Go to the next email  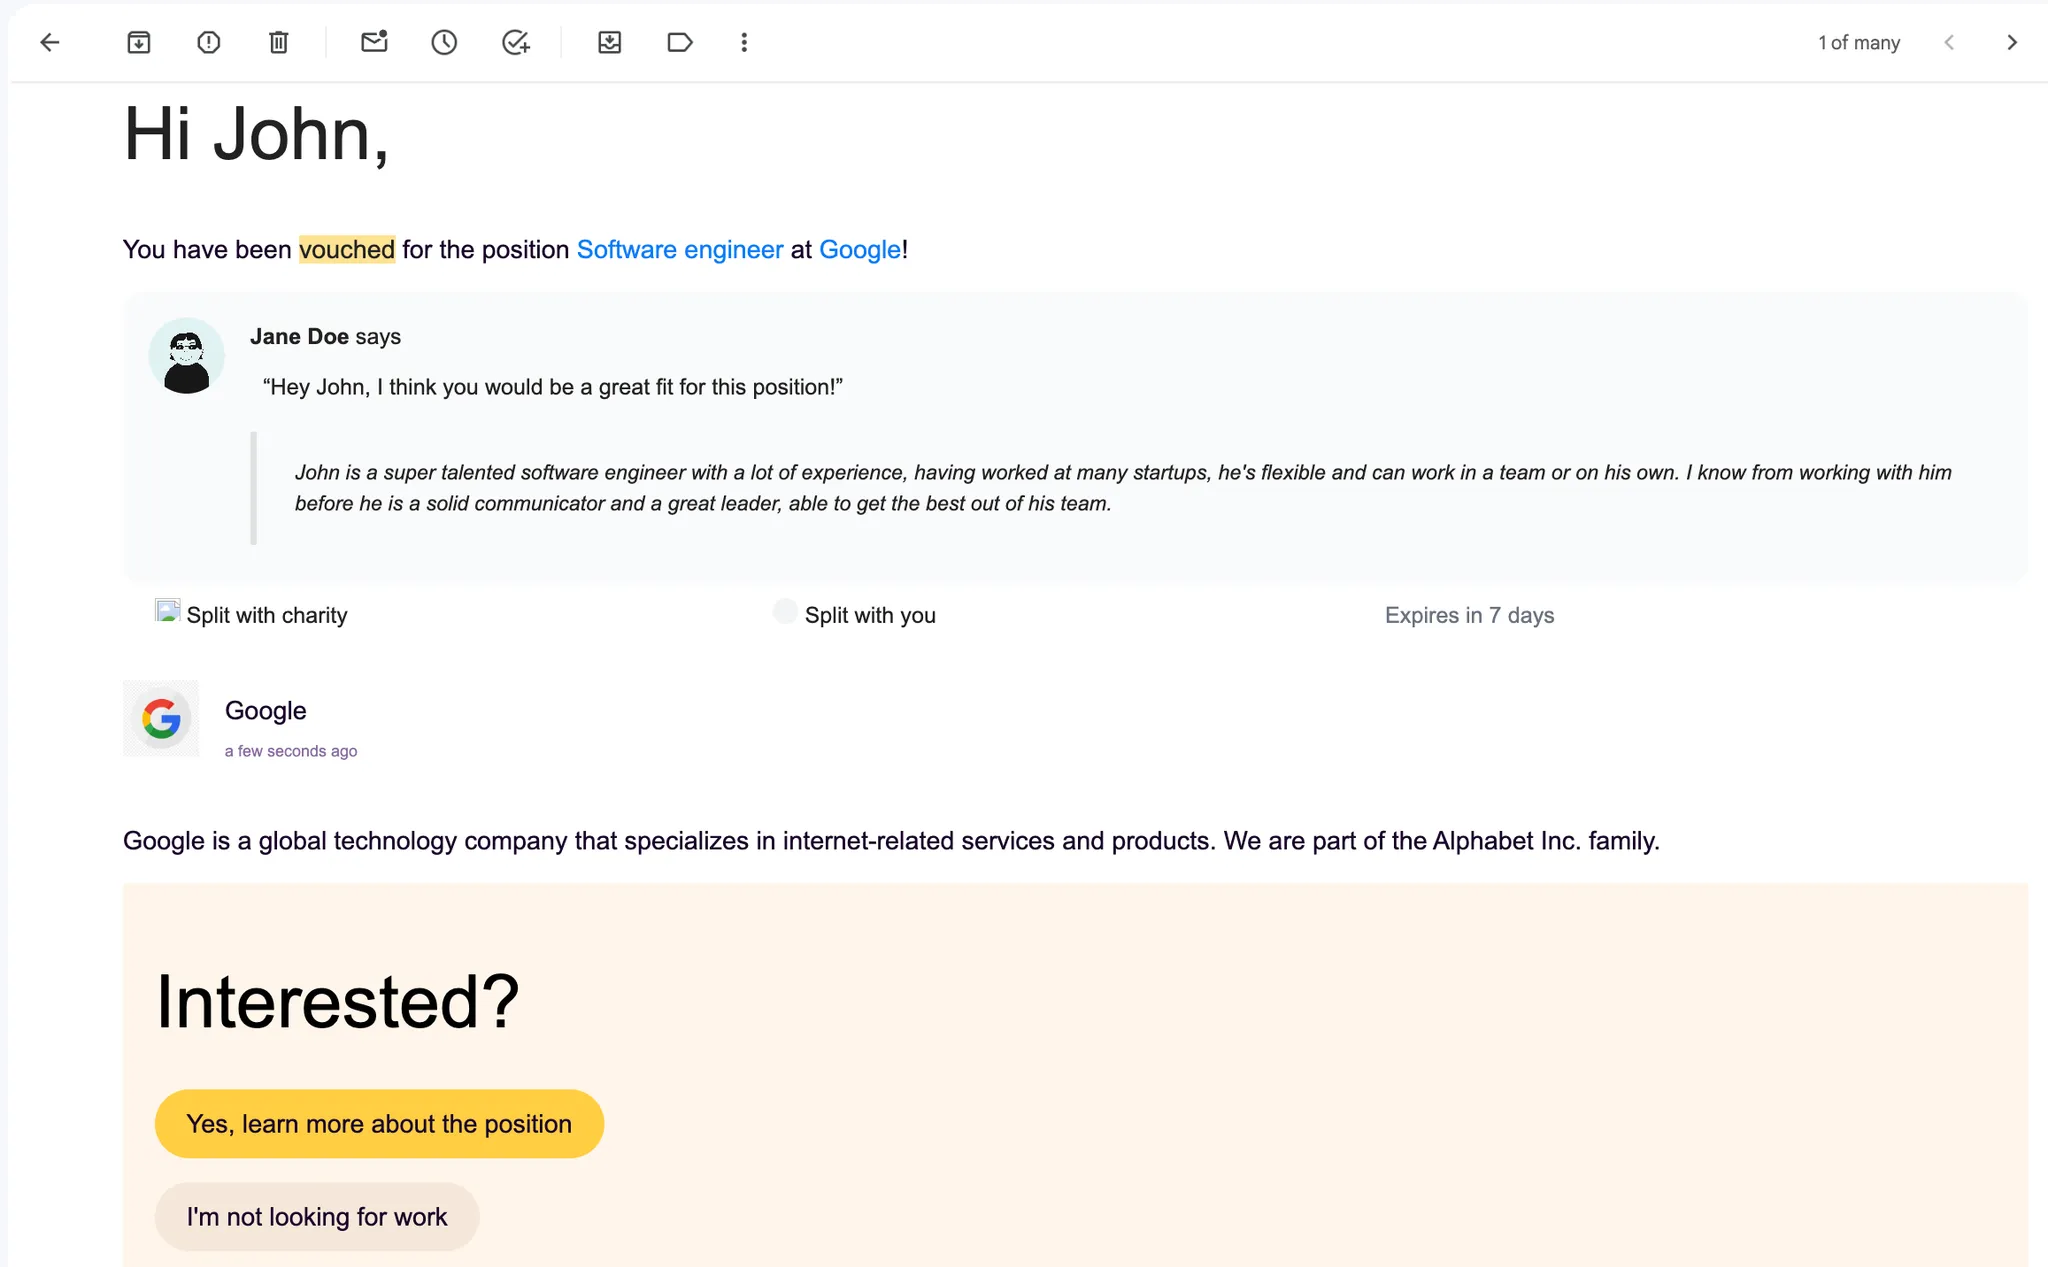pyautogui.click(x=2012, y=42)
